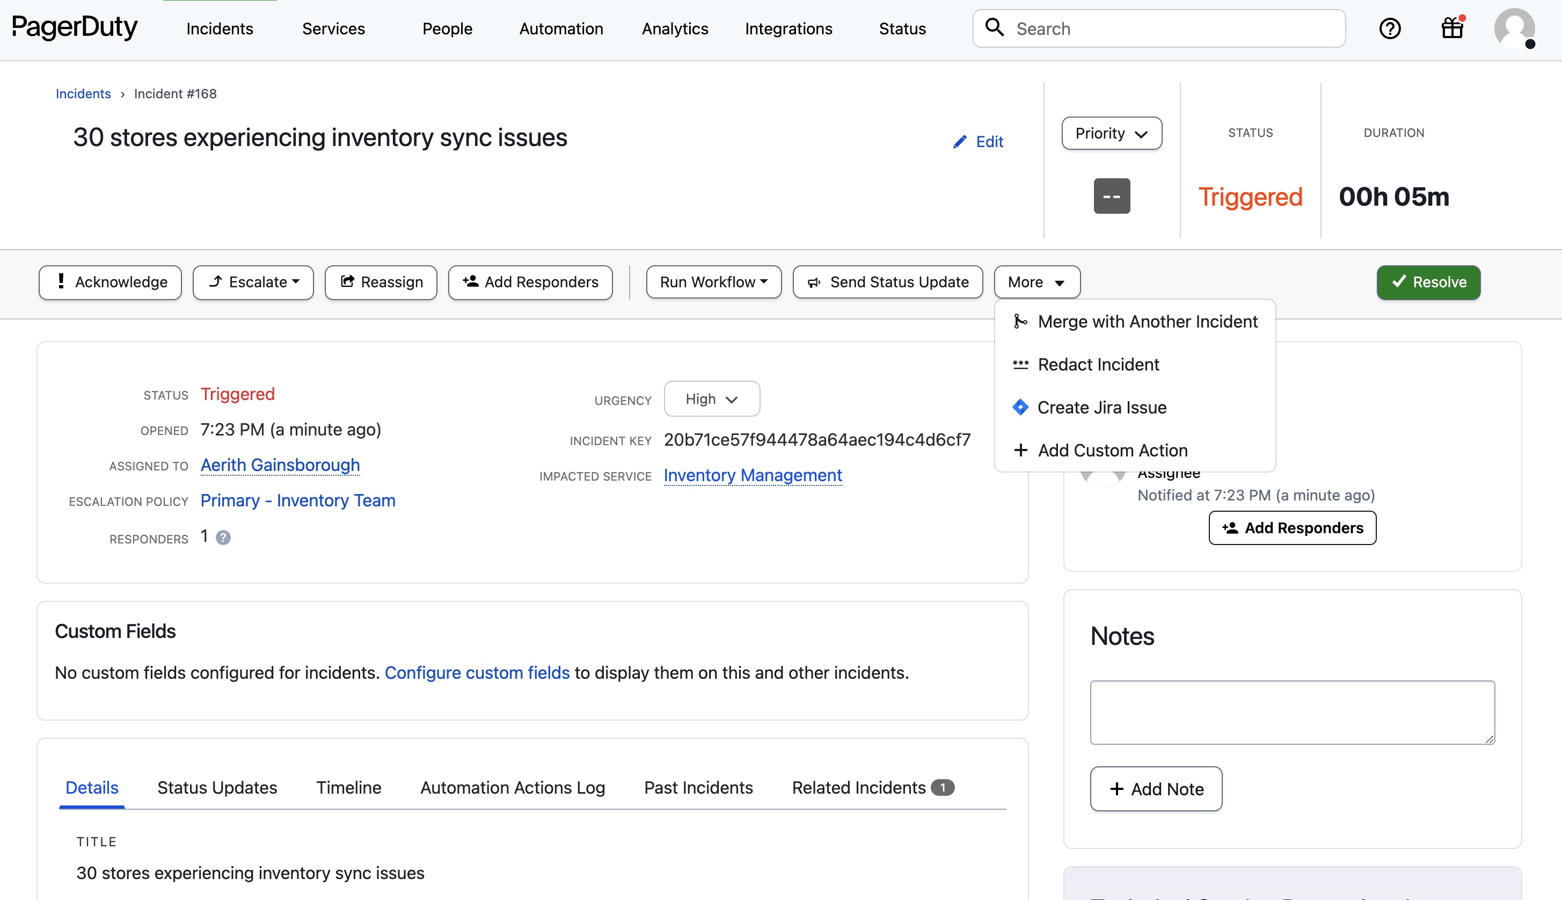1562x900 pixels.
Task: Open the user profile avatar
Action: 1514,28
